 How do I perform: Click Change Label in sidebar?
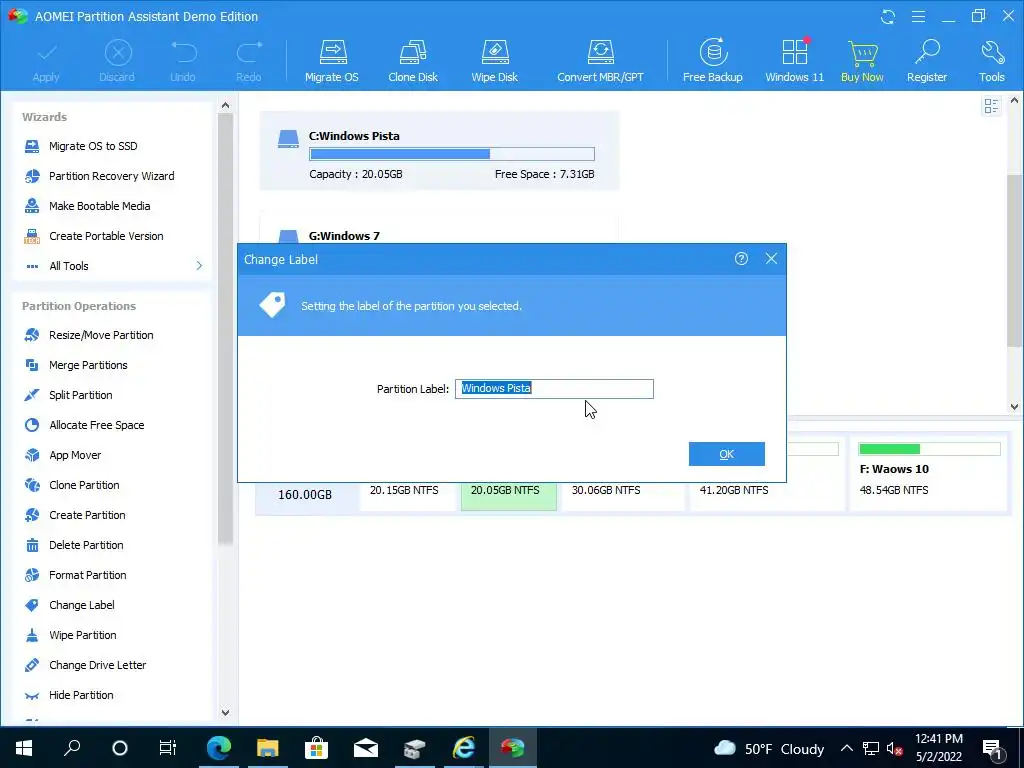click(x=82, y=605)
